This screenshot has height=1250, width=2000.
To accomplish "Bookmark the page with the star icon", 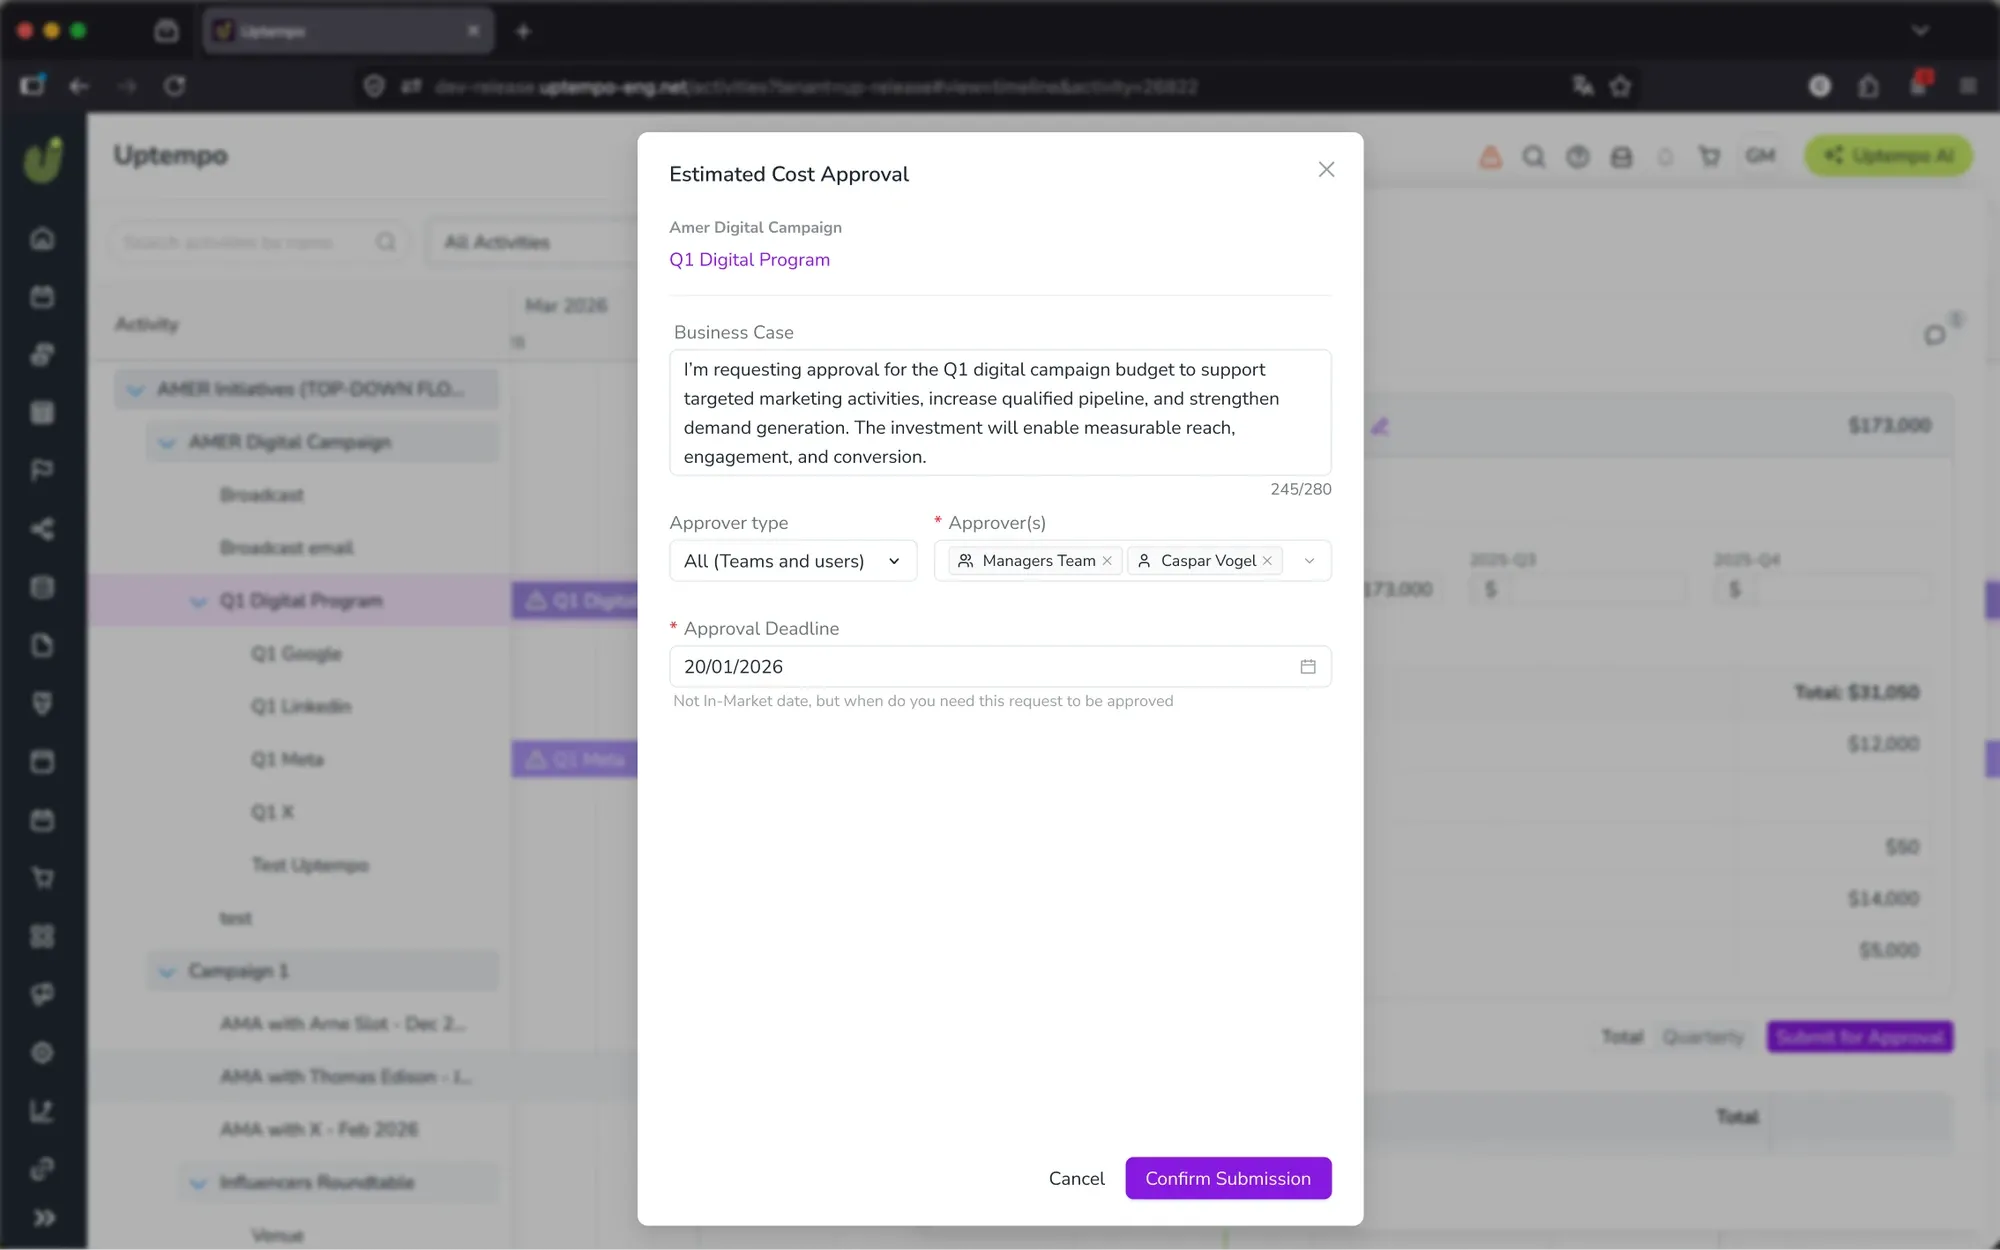I will (1621, 86).
